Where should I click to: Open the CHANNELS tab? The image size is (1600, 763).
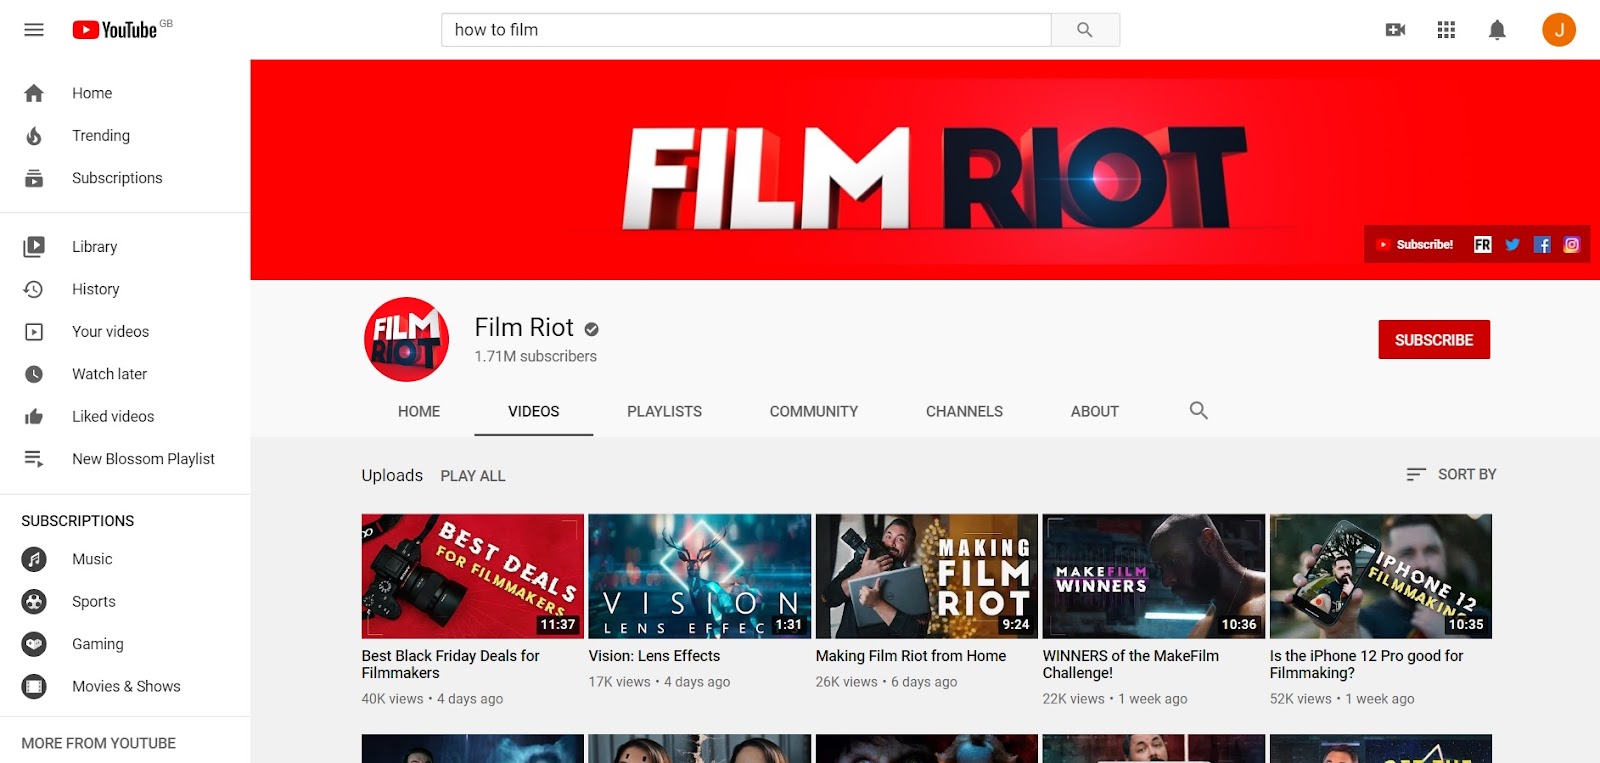click(964, 412)
